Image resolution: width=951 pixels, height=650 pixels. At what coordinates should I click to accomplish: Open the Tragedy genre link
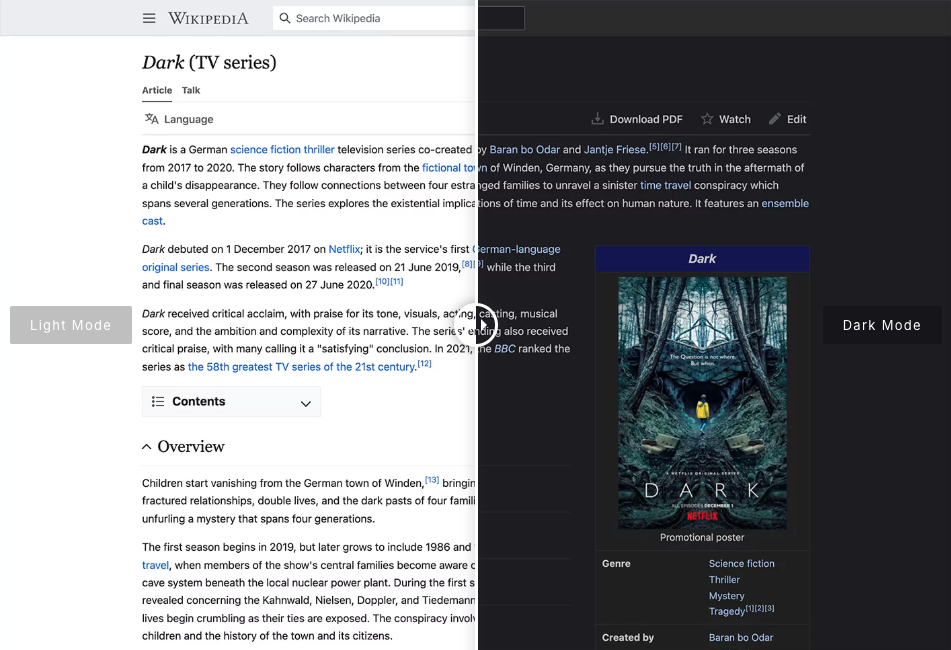click(x=727, y=611)
